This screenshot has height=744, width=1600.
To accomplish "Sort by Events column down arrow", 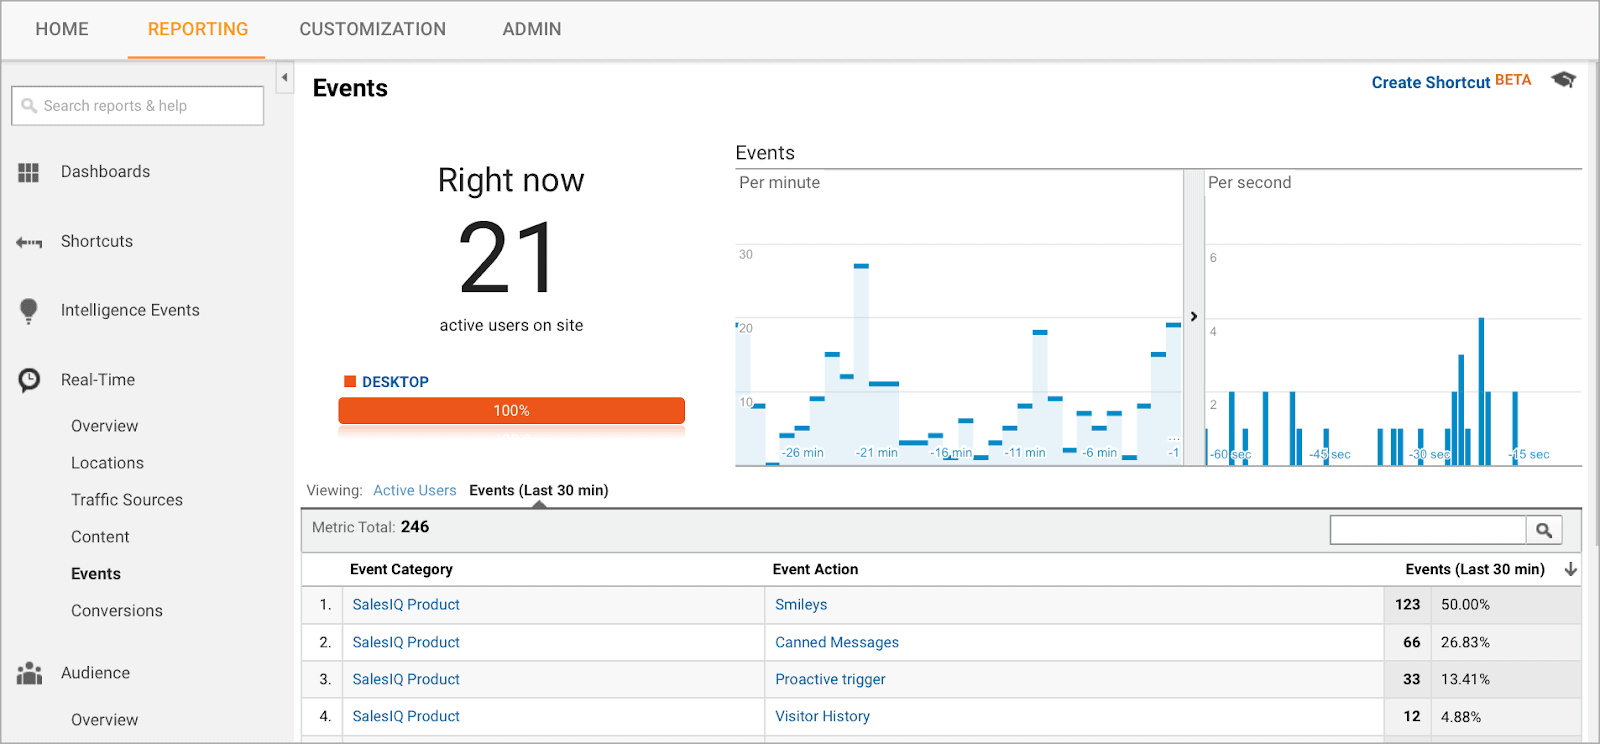I will (x=1571, y=569).
